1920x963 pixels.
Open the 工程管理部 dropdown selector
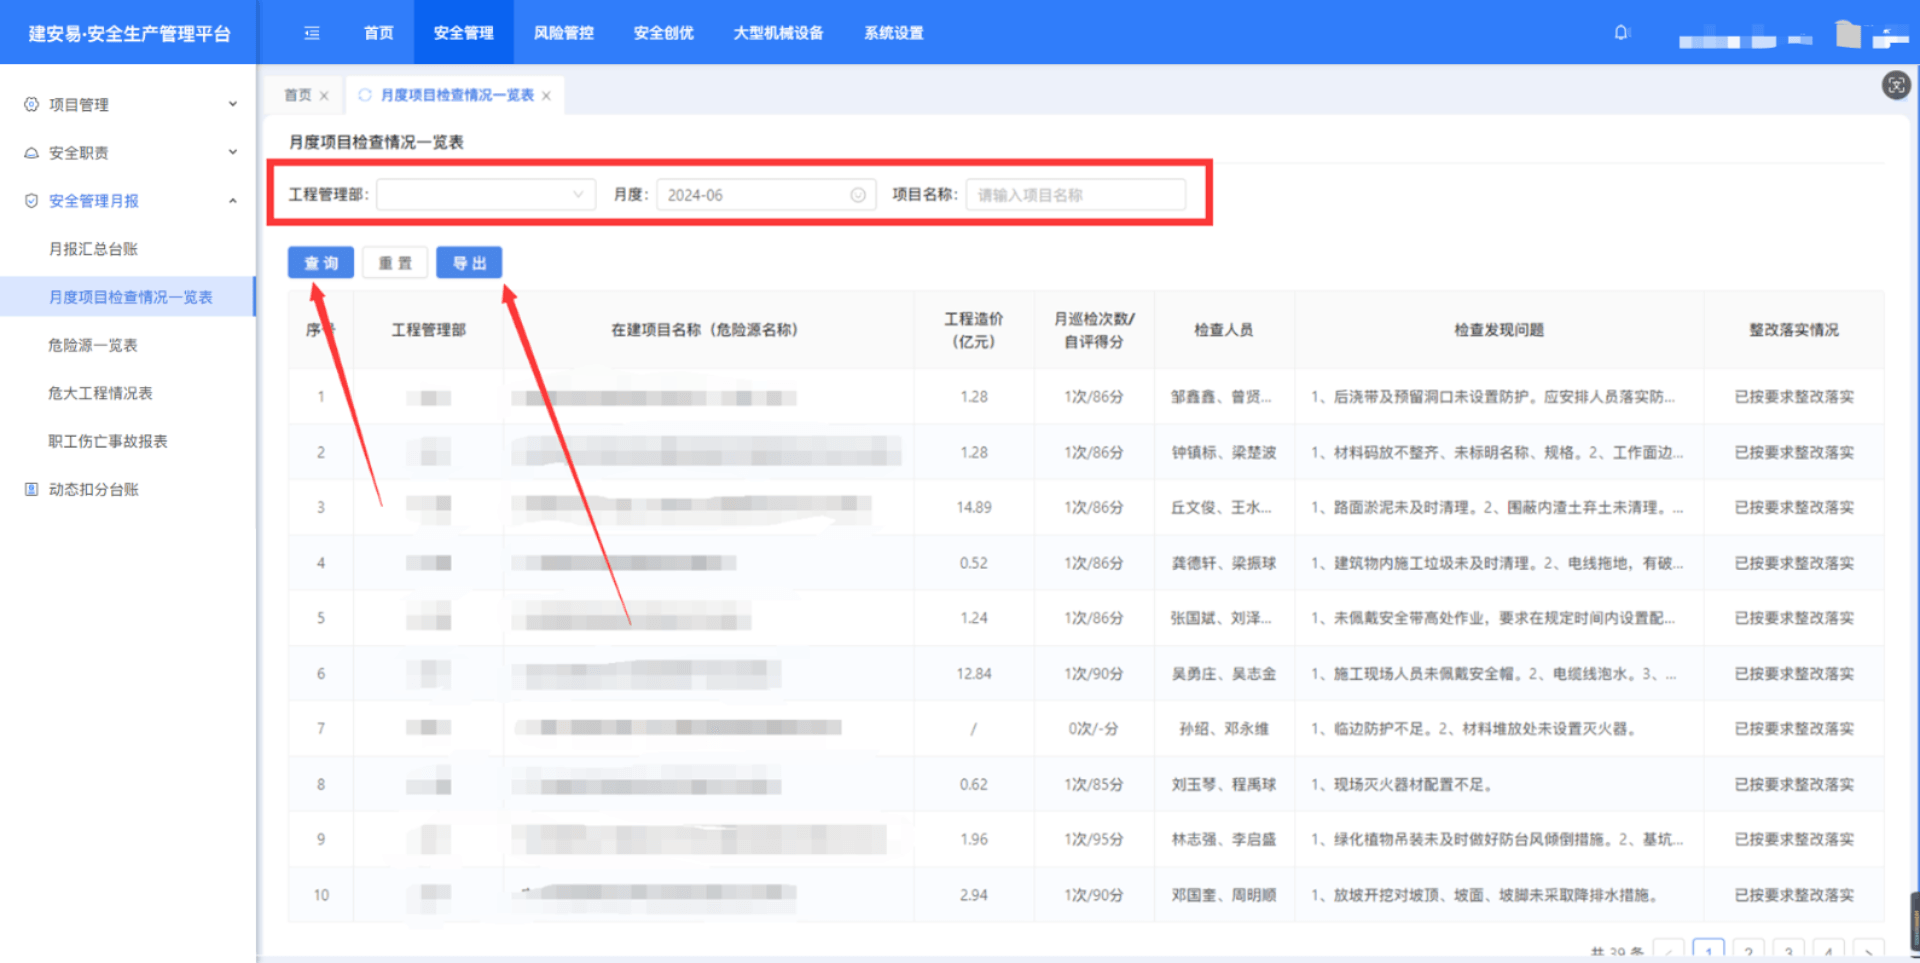point(485,195)
